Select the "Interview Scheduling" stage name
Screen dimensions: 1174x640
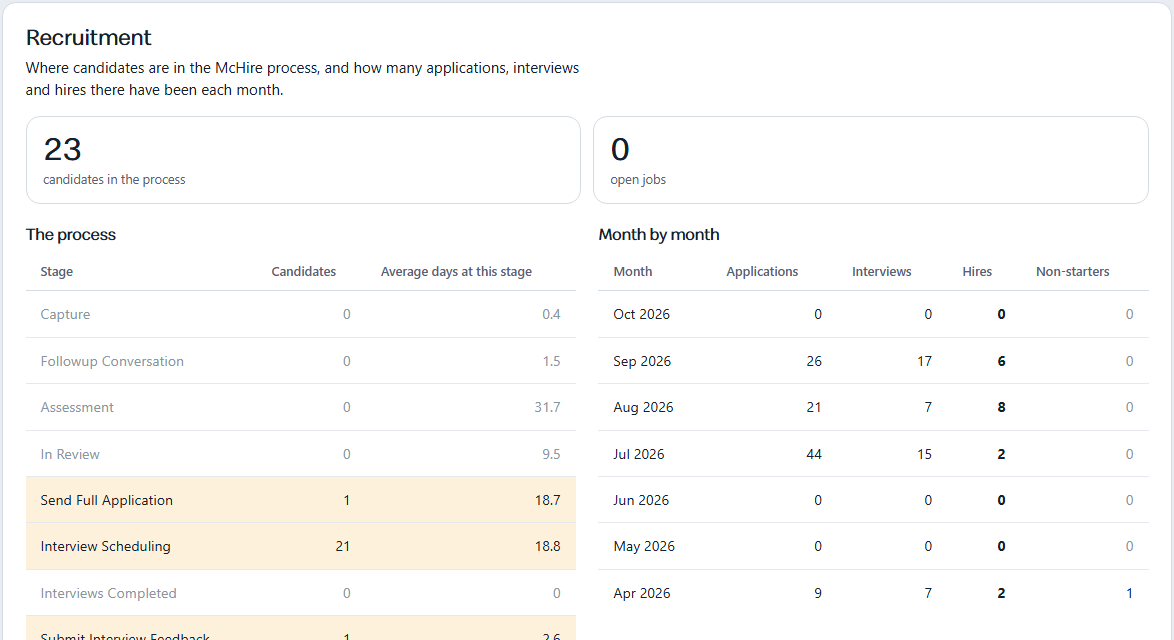(x=106, y=546)
